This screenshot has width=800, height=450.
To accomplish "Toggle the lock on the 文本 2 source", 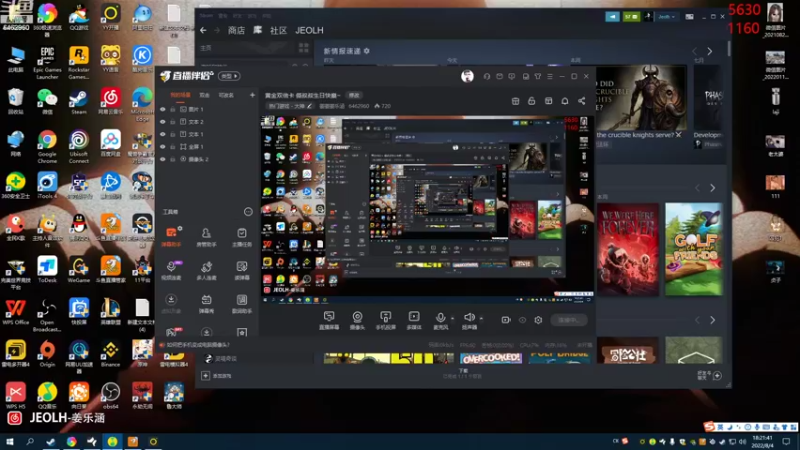I will (173, 122).
